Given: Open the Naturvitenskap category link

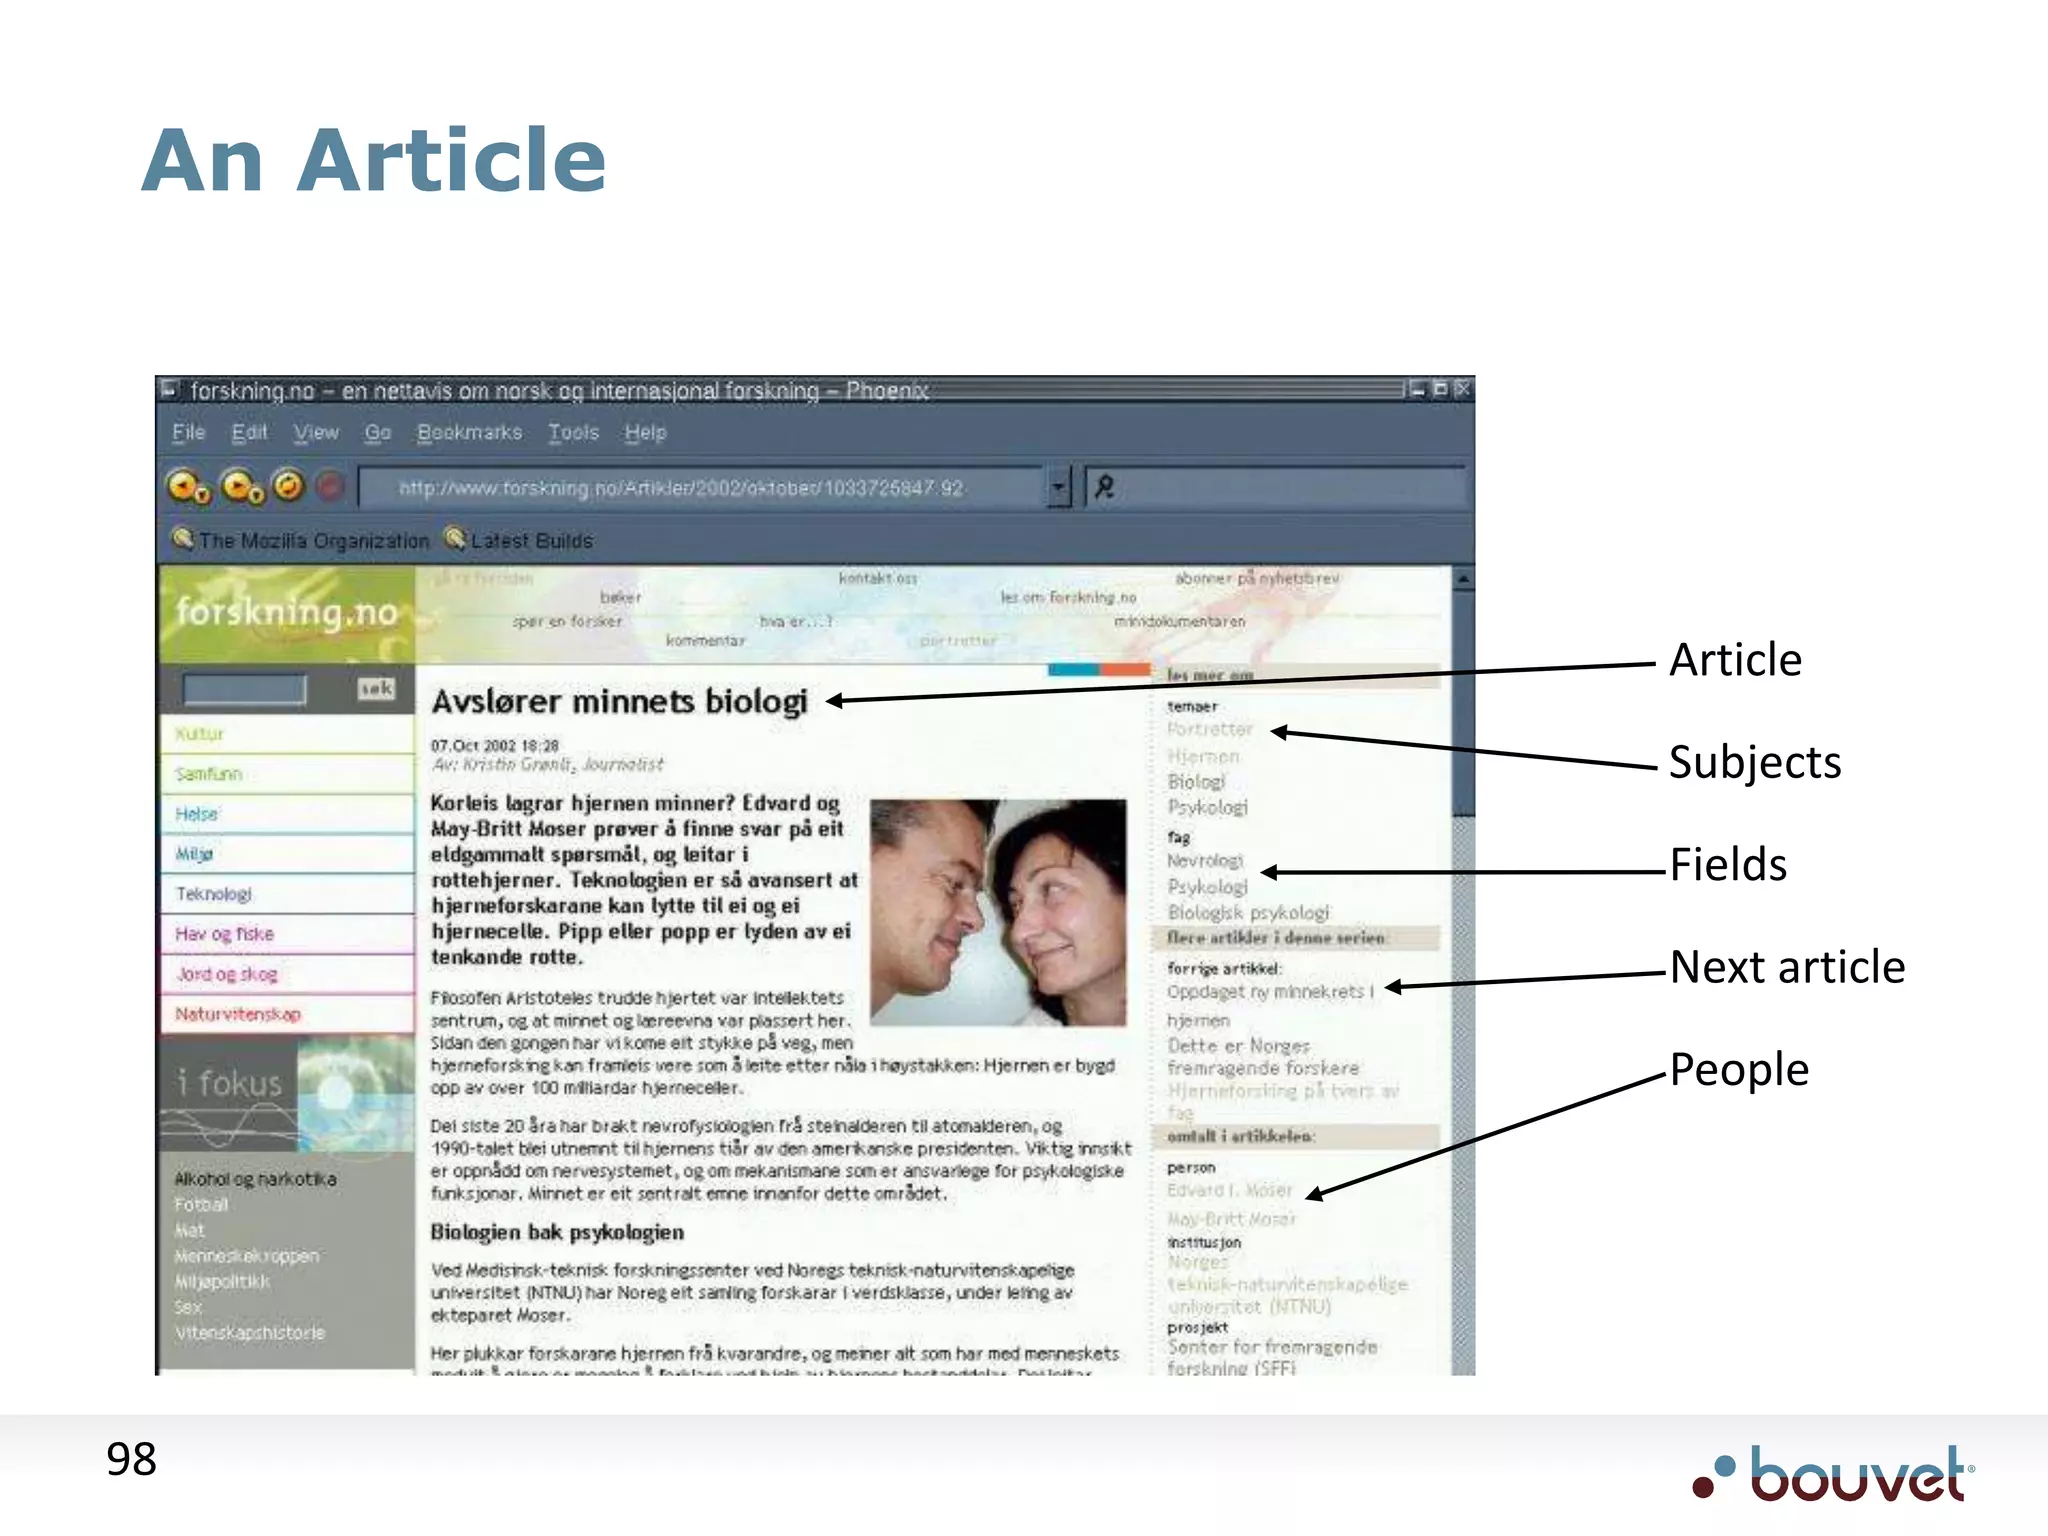Looking at the screenshot, I should 238,1014.
